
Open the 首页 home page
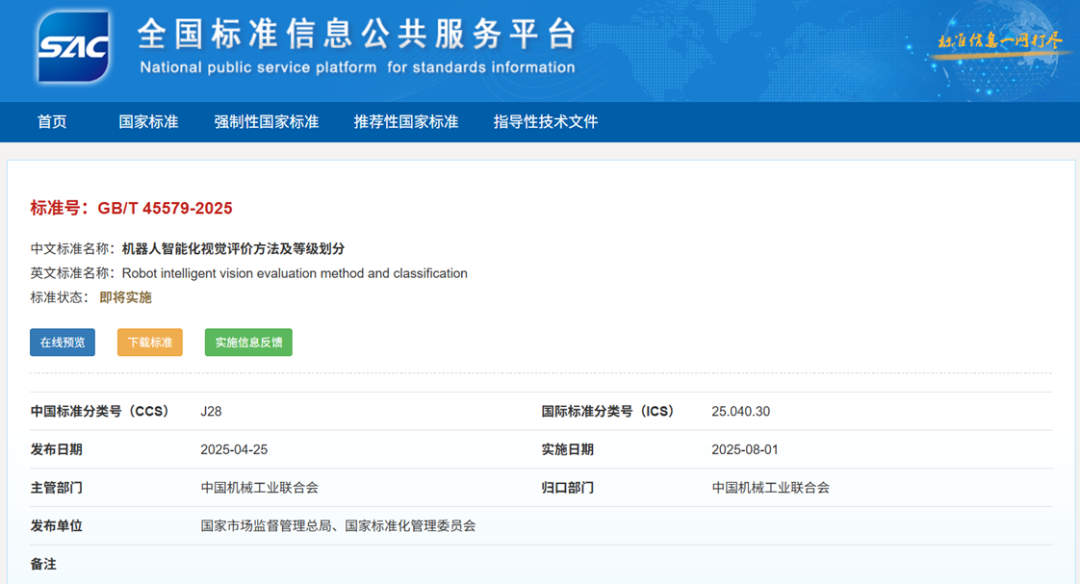tap(51, 121)
